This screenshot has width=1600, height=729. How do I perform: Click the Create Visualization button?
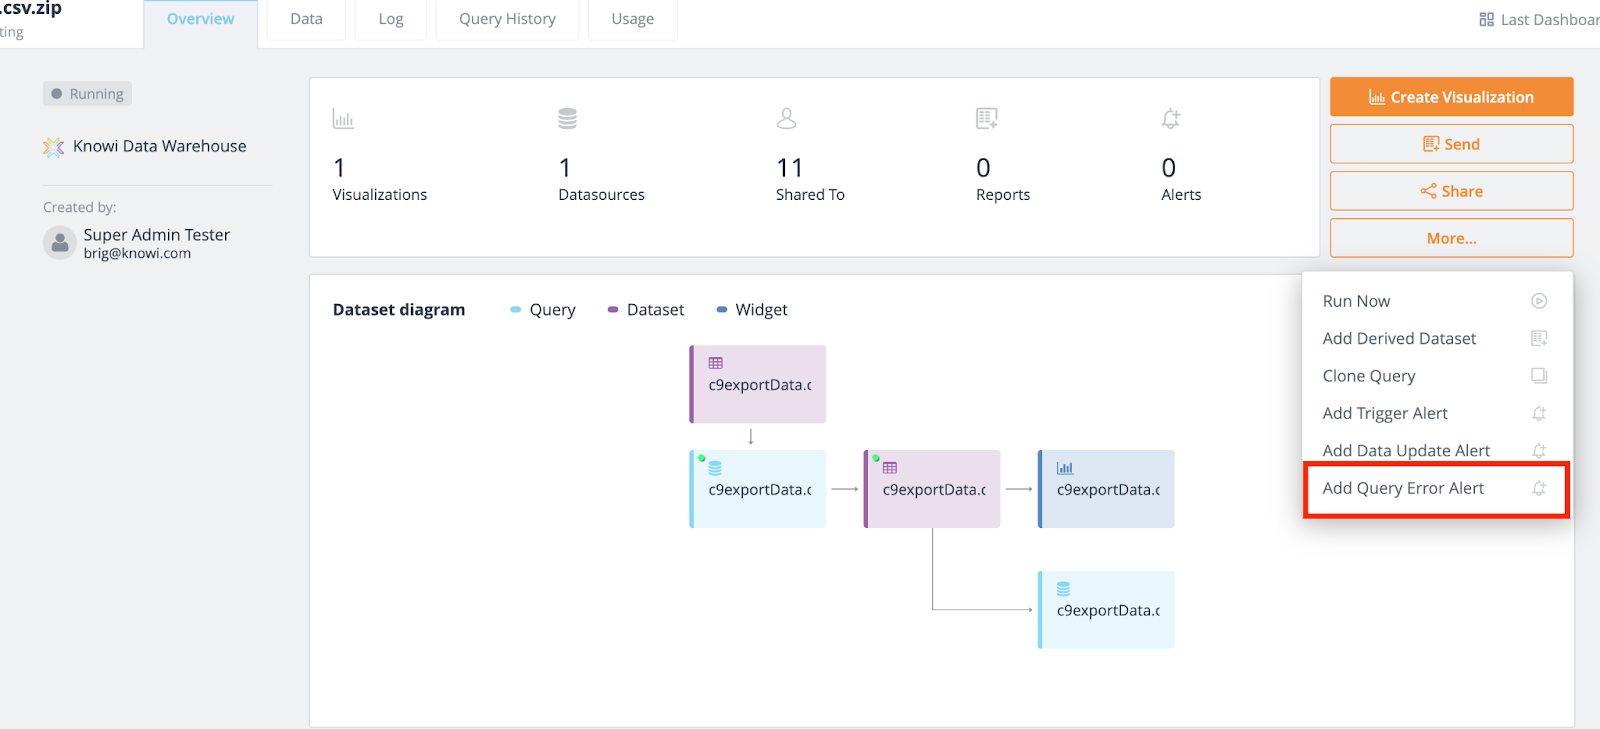pyautogui.click(x=1451, y=97)
